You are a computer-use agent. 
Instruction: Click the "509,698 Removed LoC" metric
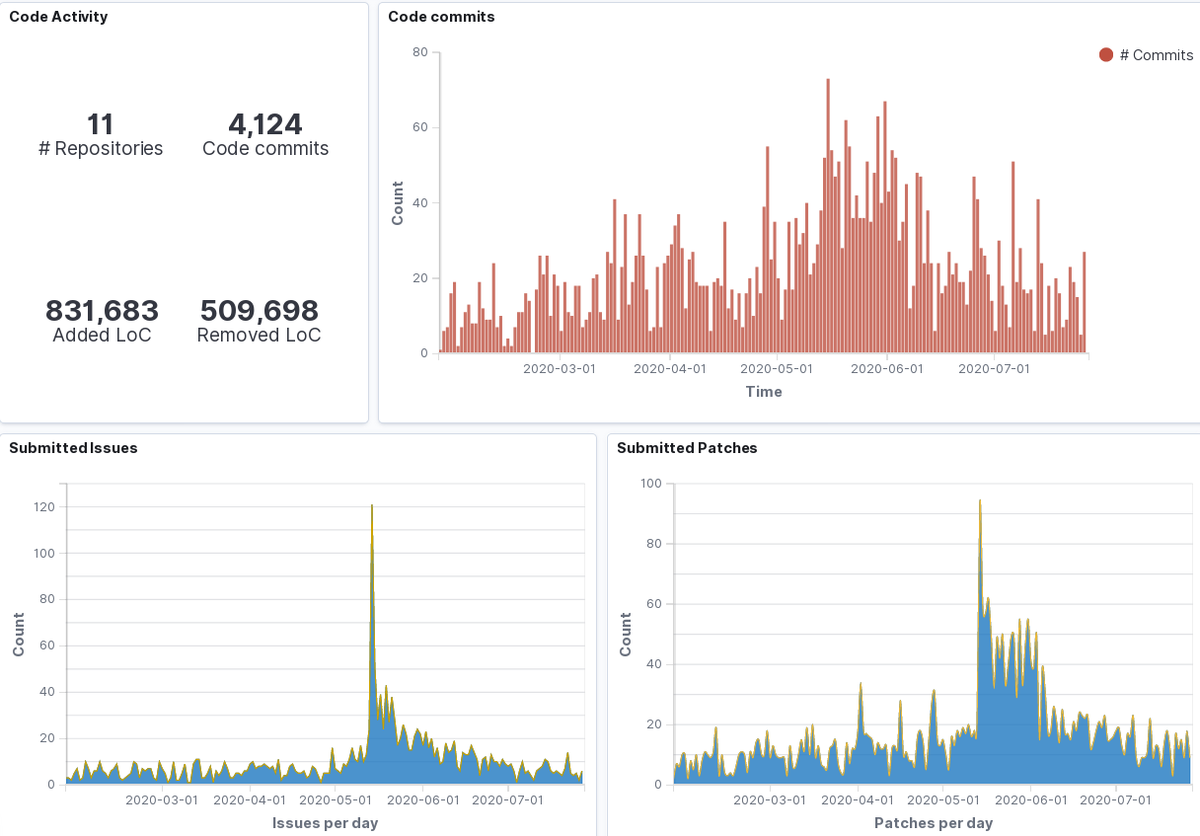pos(259,322)
